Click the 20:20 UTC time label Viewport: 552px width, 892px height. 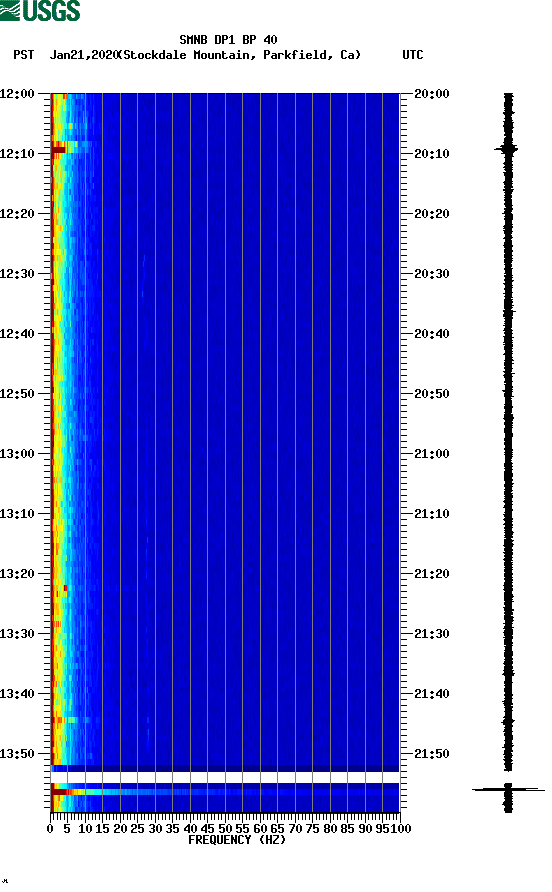coord(431,213)
